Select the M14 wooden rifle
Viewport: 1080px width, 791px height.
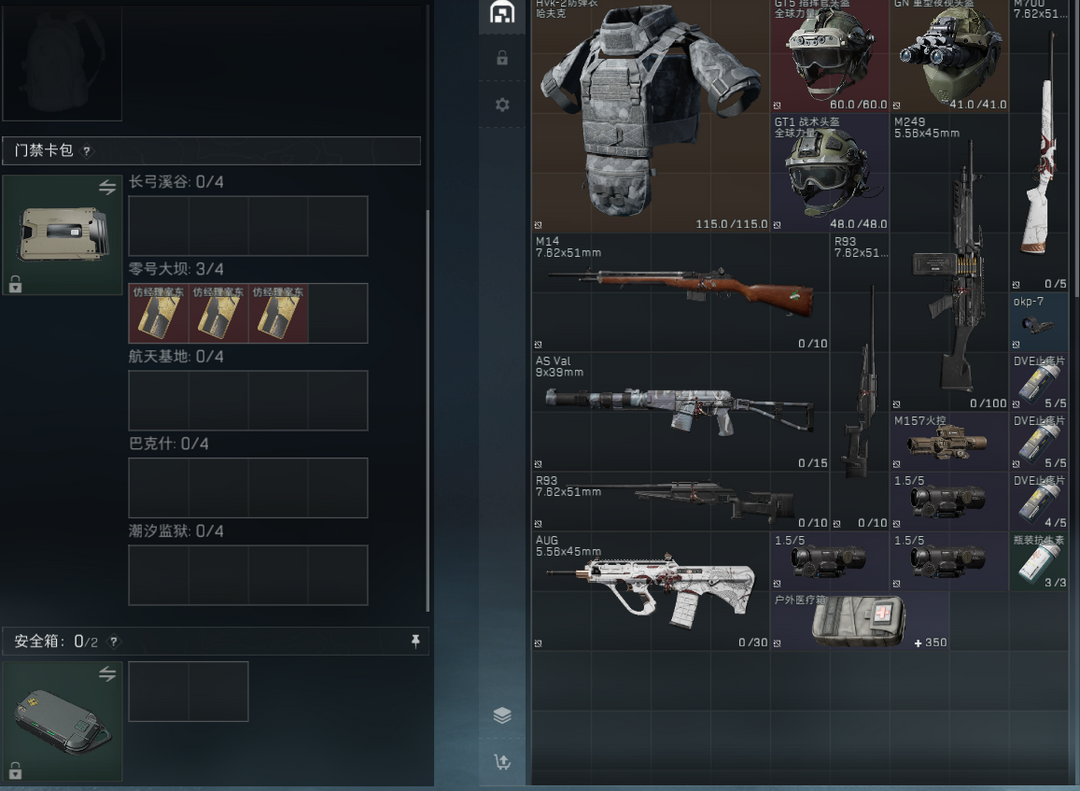681,293
